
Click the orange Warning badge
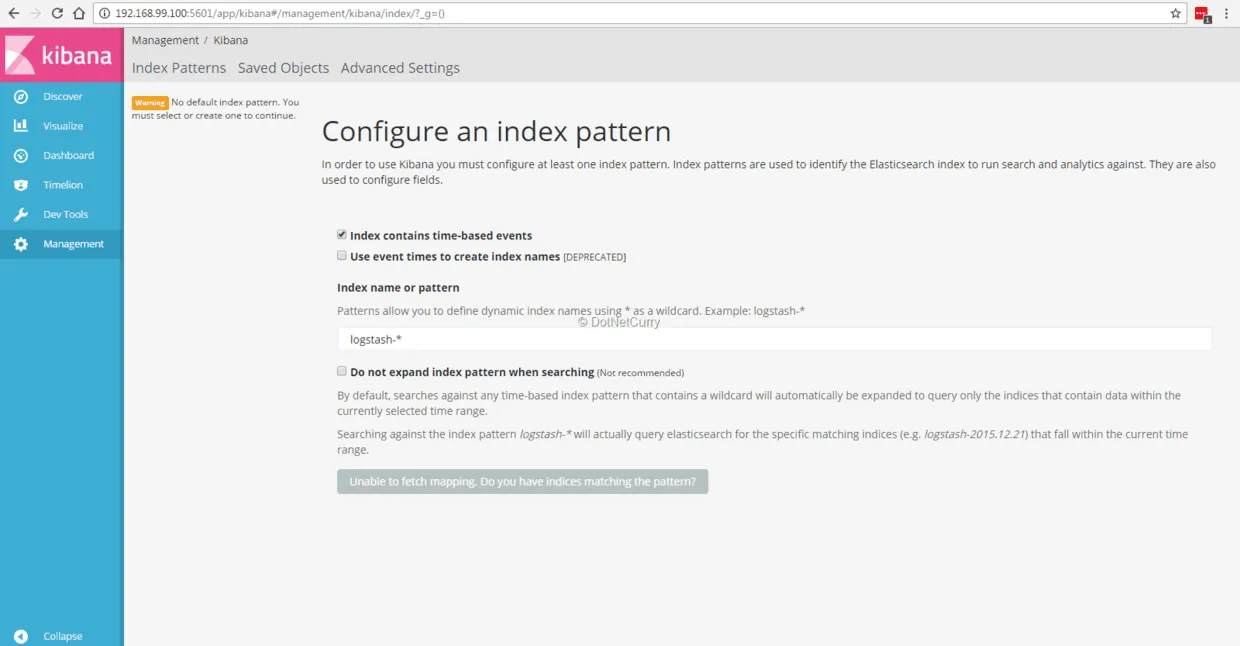click(150, 103)
